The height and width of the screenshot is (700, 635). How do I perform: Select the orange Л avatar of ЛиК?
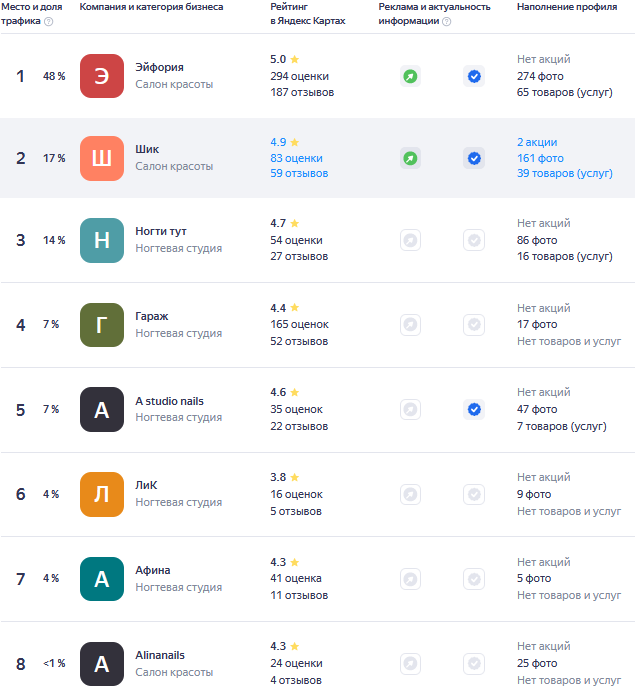click(102, 494)
